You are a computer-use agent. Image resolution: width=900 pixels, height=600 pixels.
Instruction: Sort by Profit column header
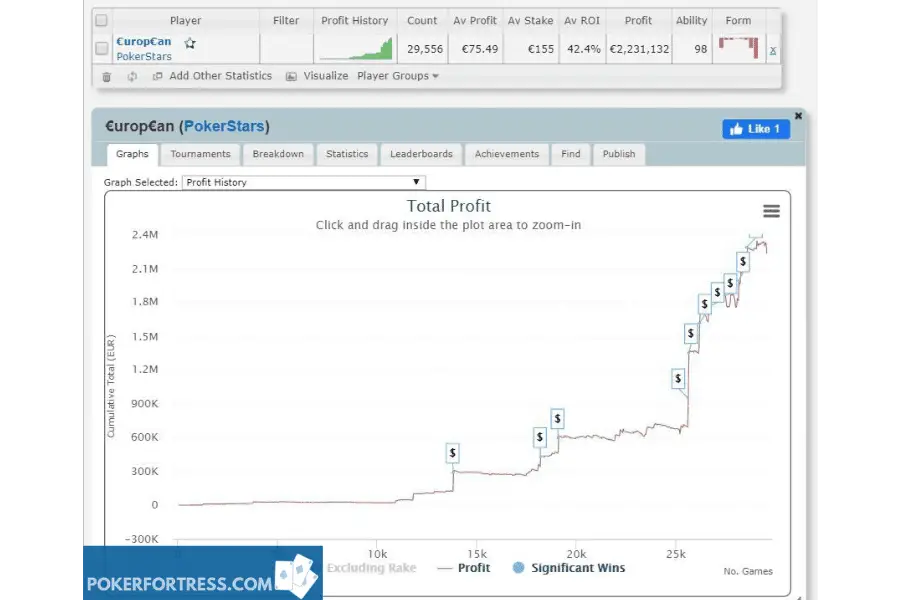coord(638,21)
